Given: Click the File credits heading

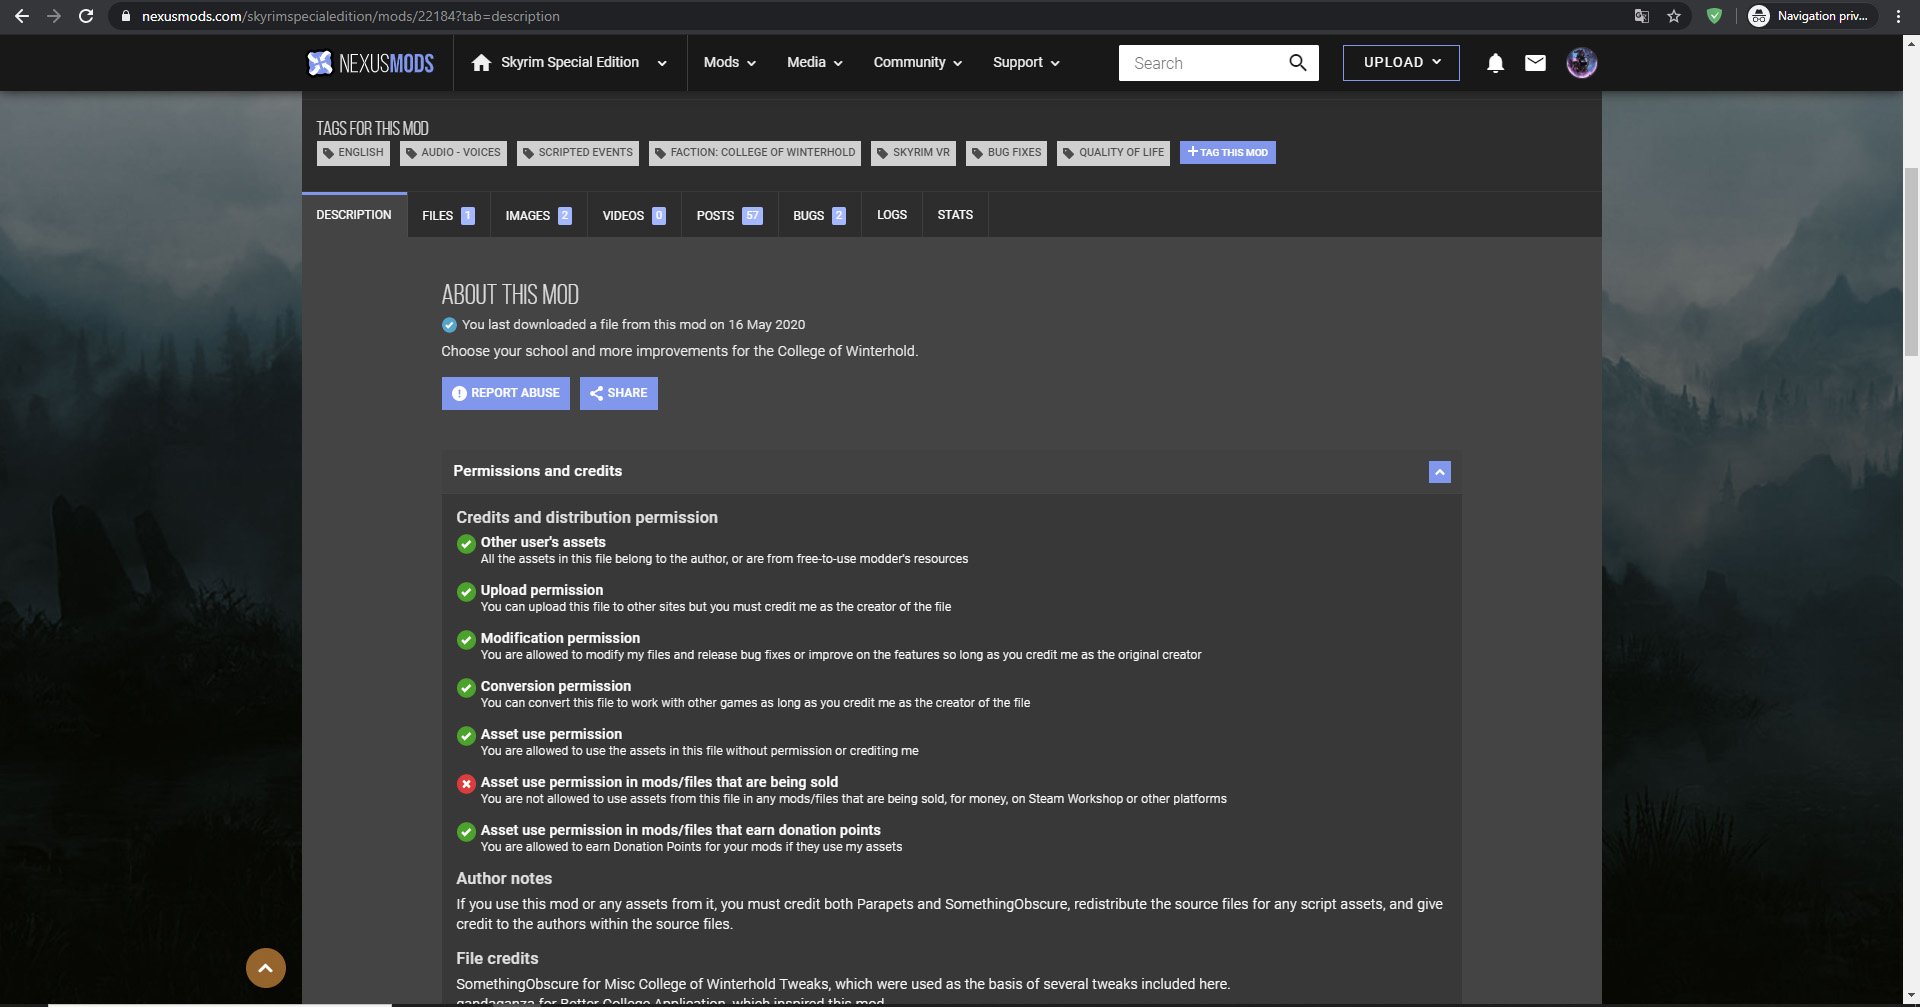Looking at the screenshot, I should tap(497, 958).
